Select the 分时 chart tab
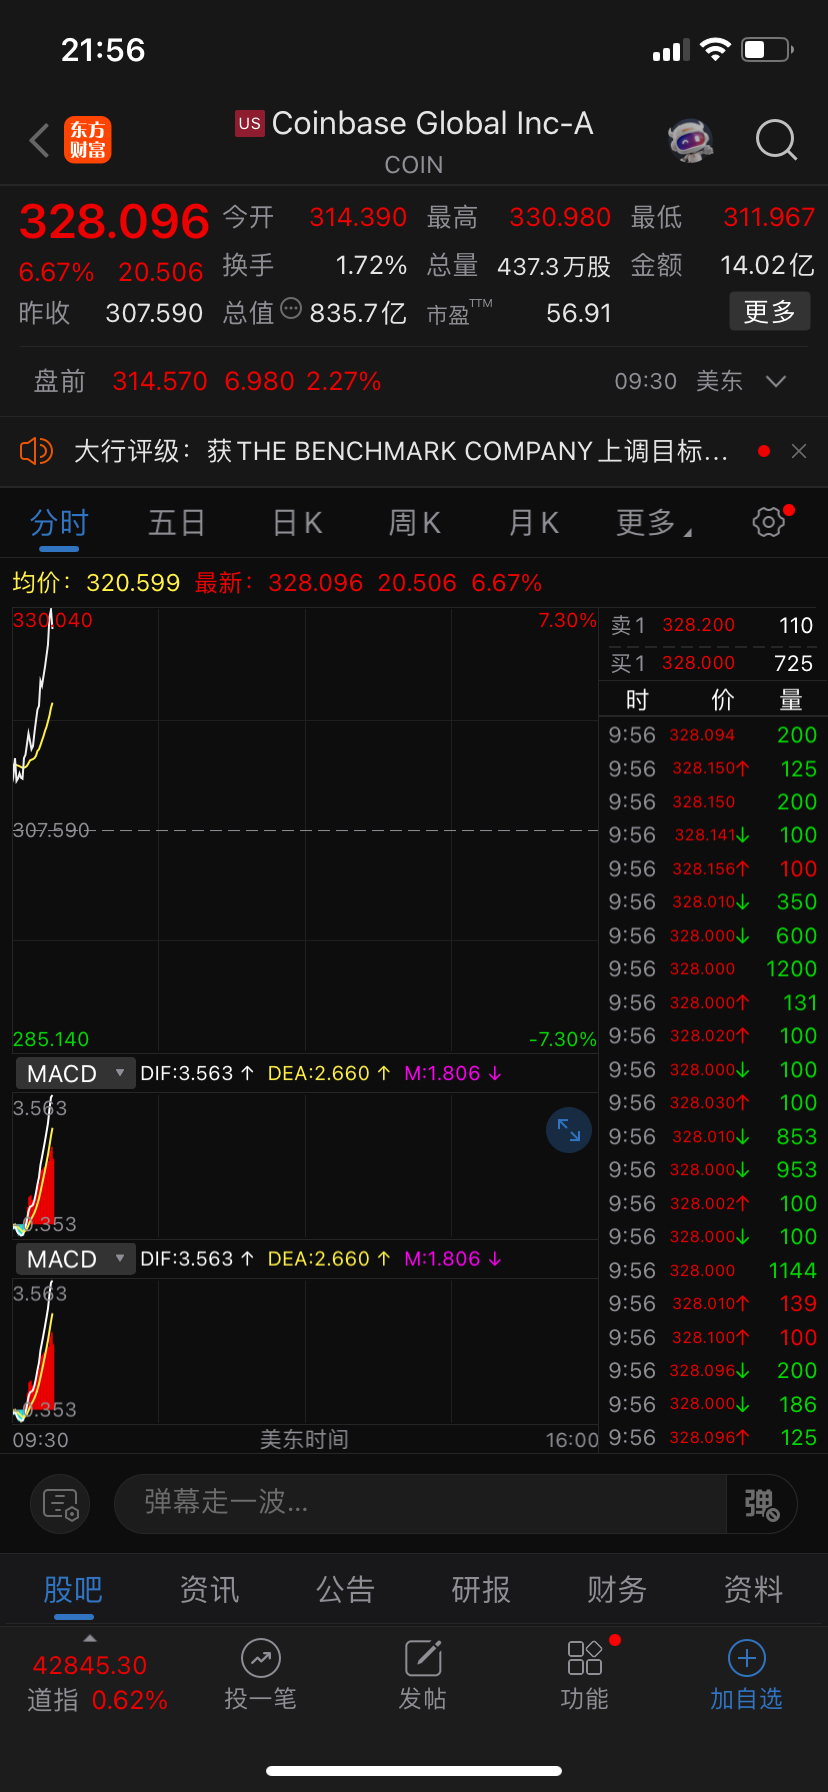Screen dimensions: 828x1792 [x=59, y=523]
